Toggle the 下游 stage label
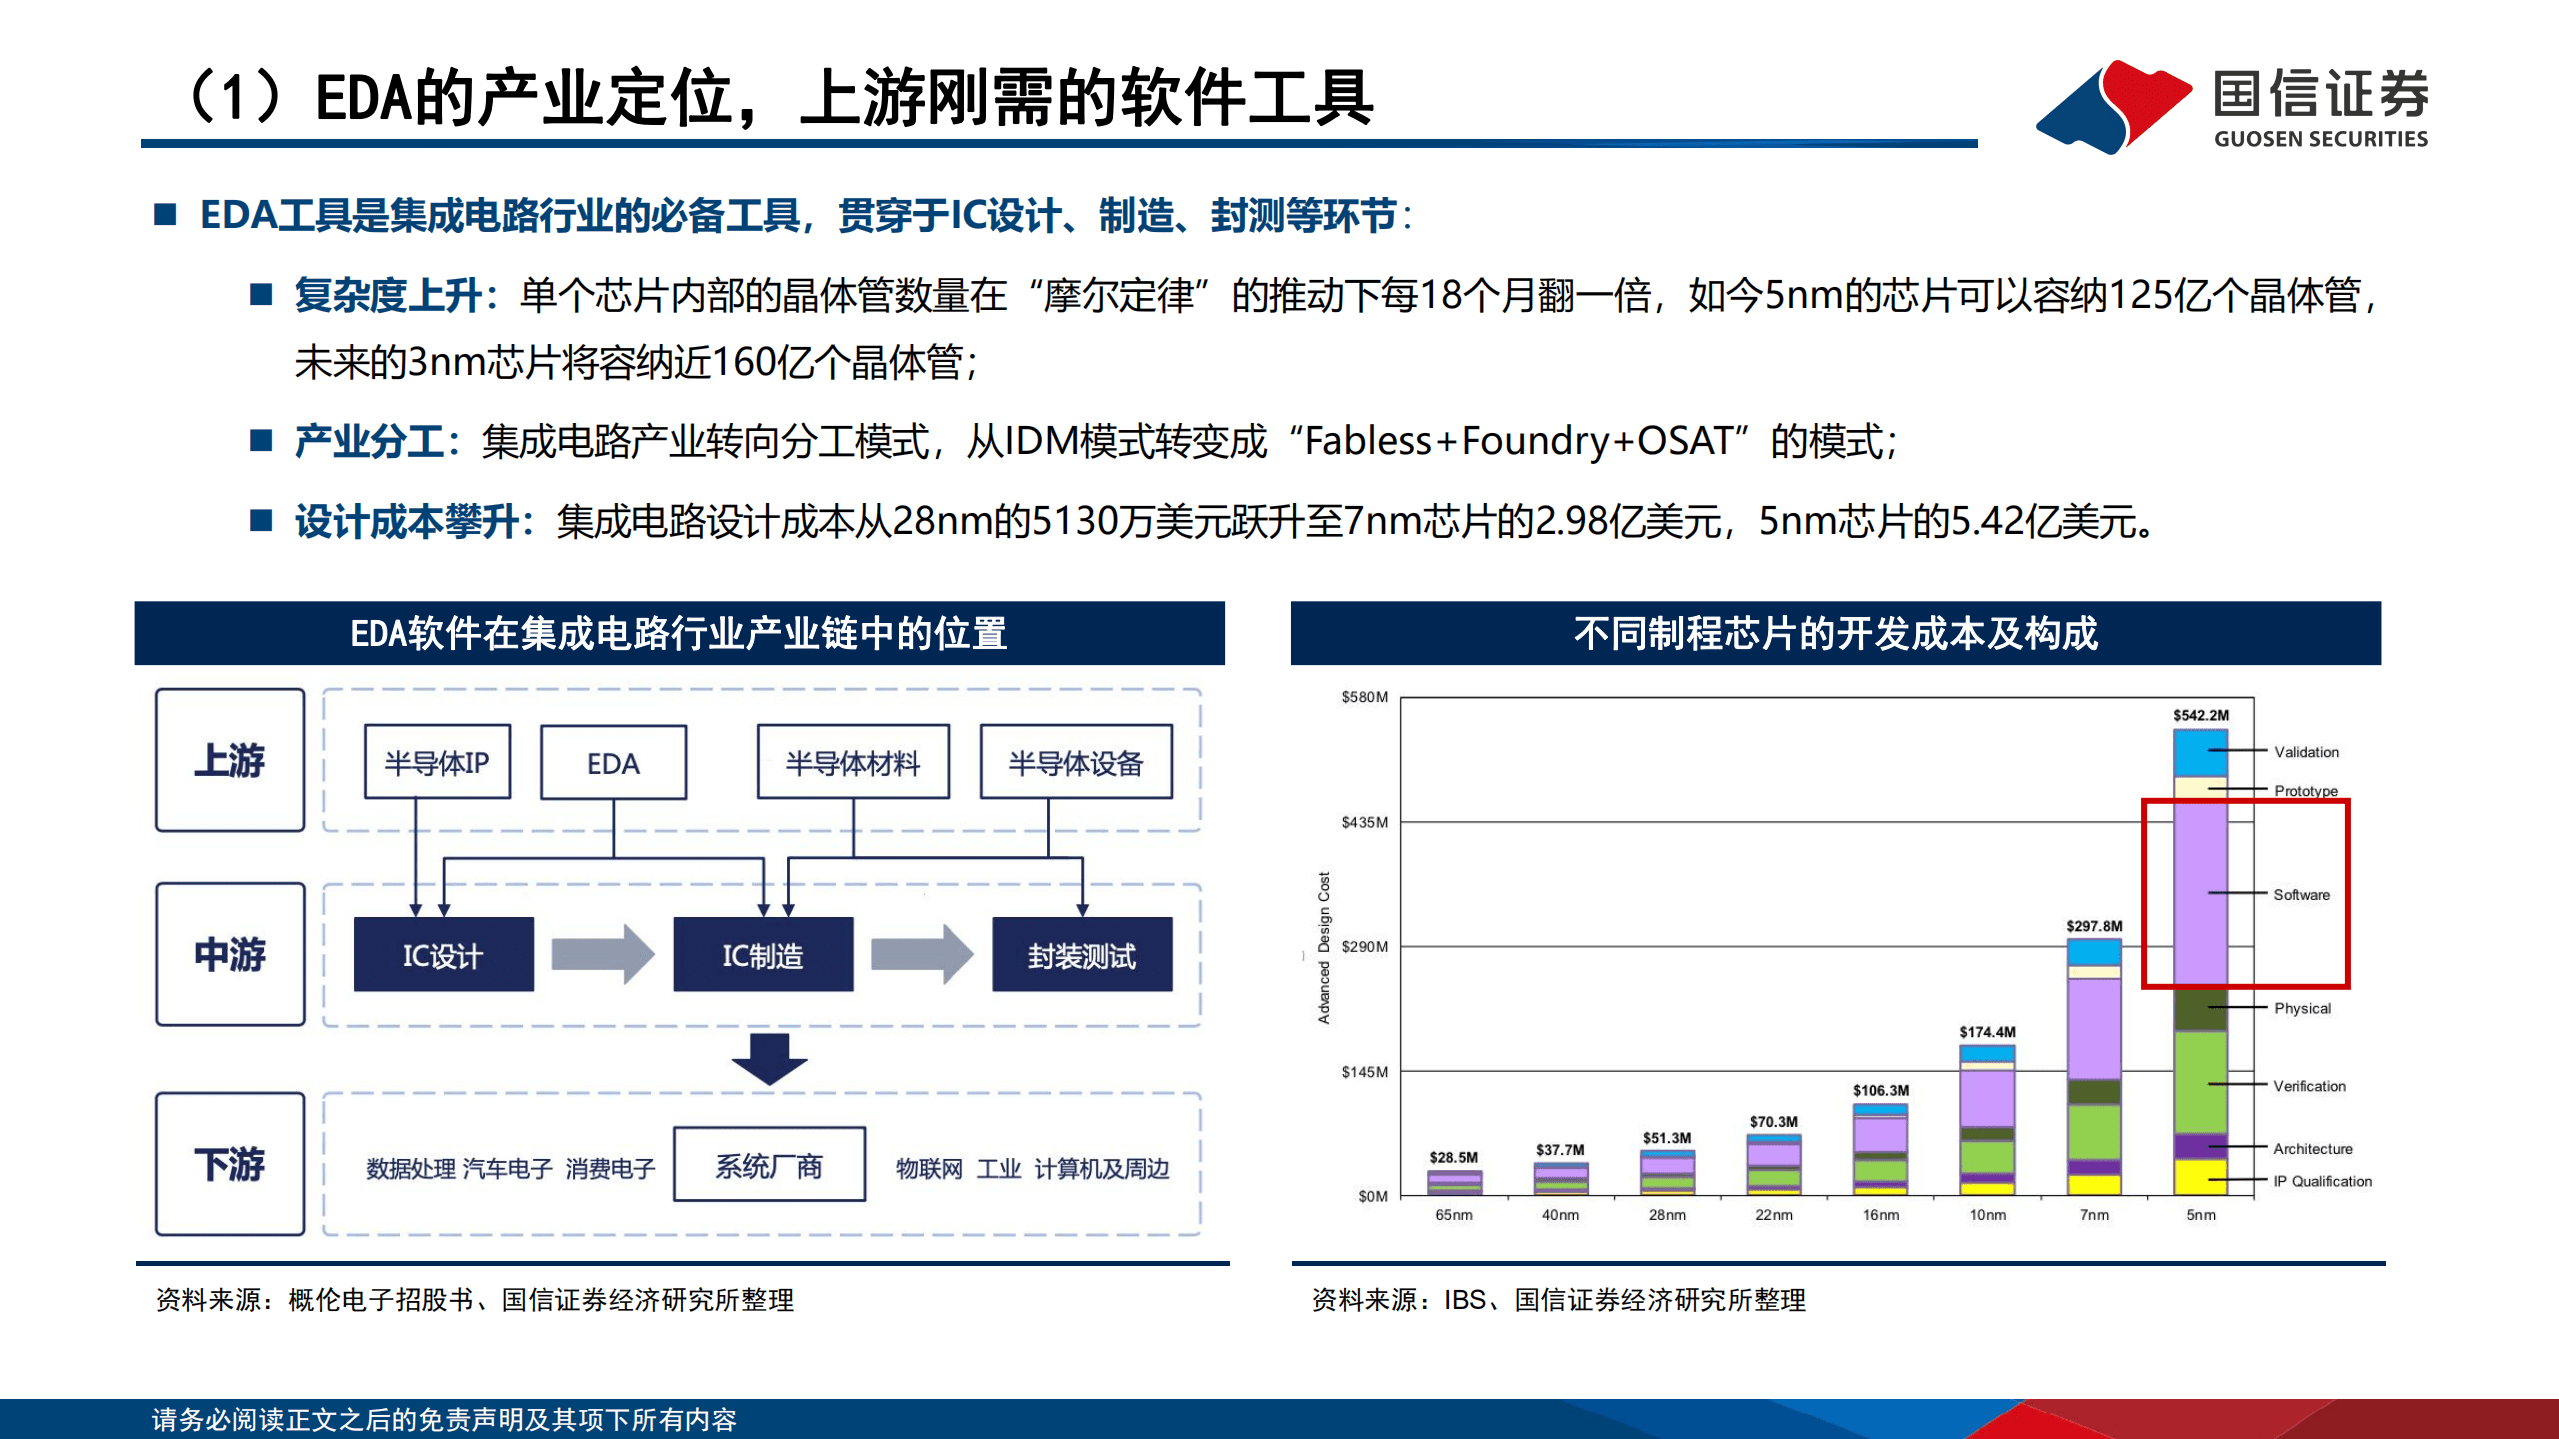This screenshot has height=1439, width=2559. pos(229,1164)
